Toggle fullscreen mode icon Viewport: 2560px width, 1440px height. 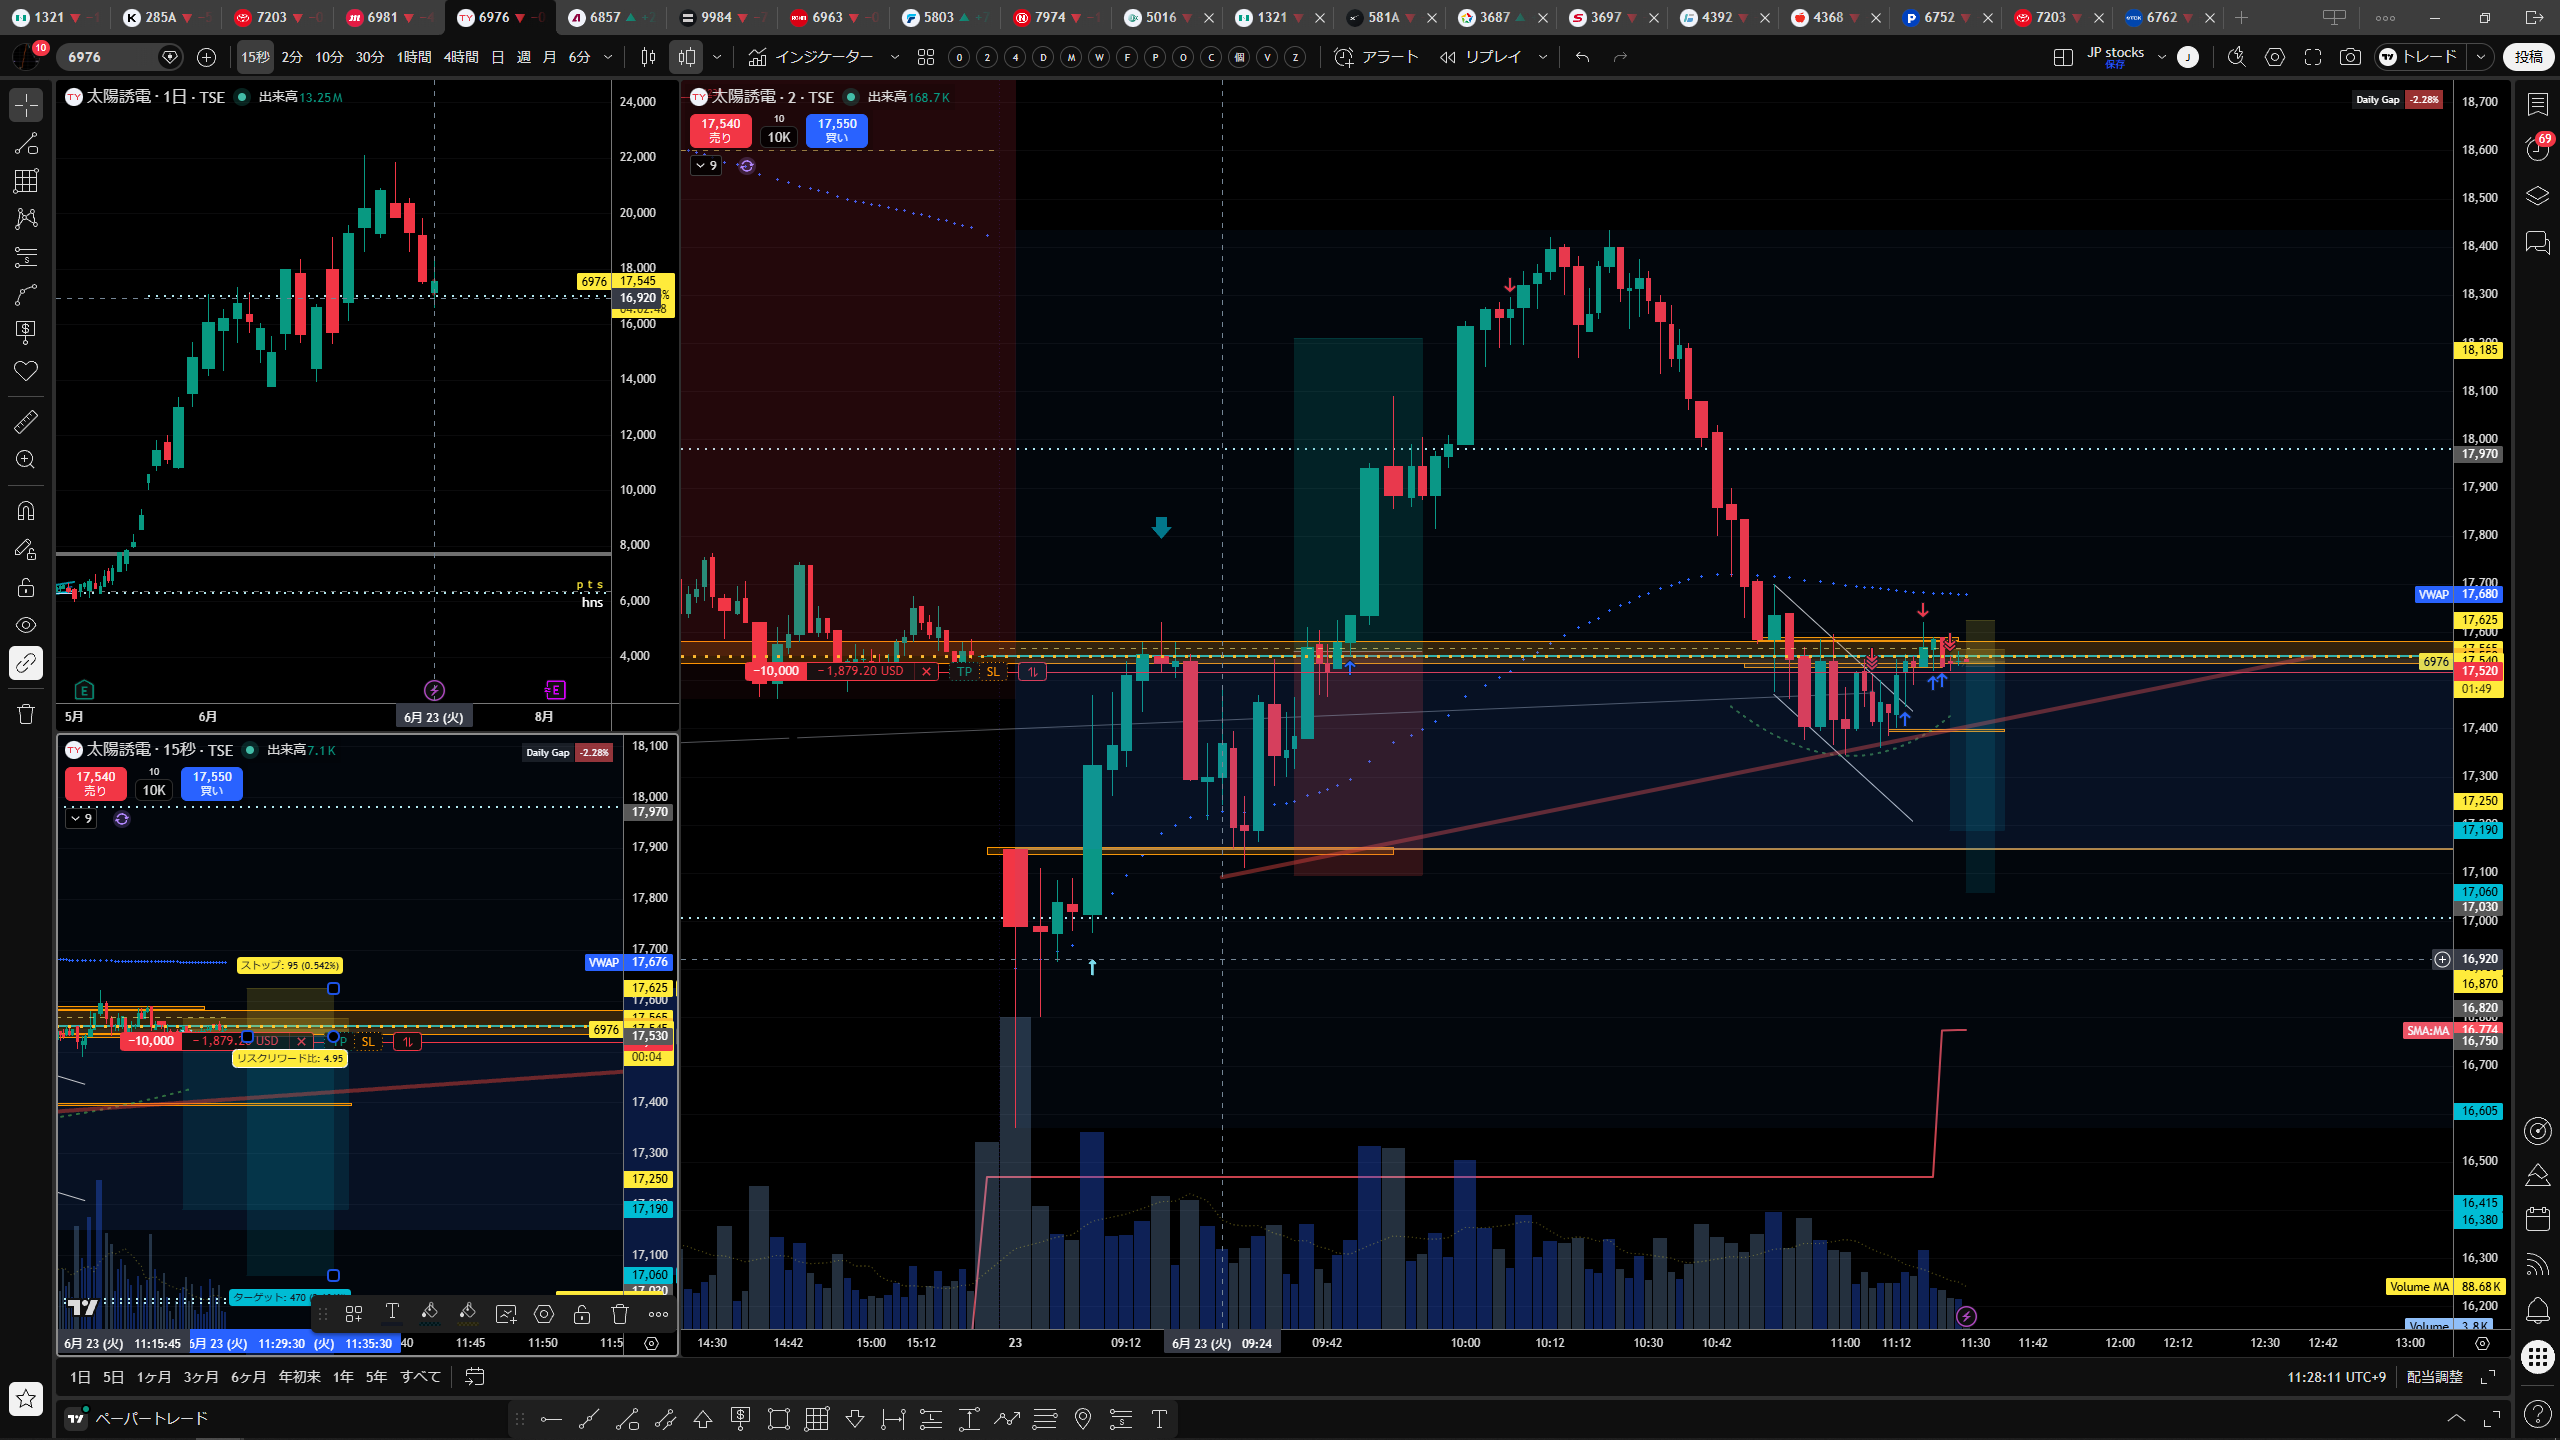click(2312, 57)
